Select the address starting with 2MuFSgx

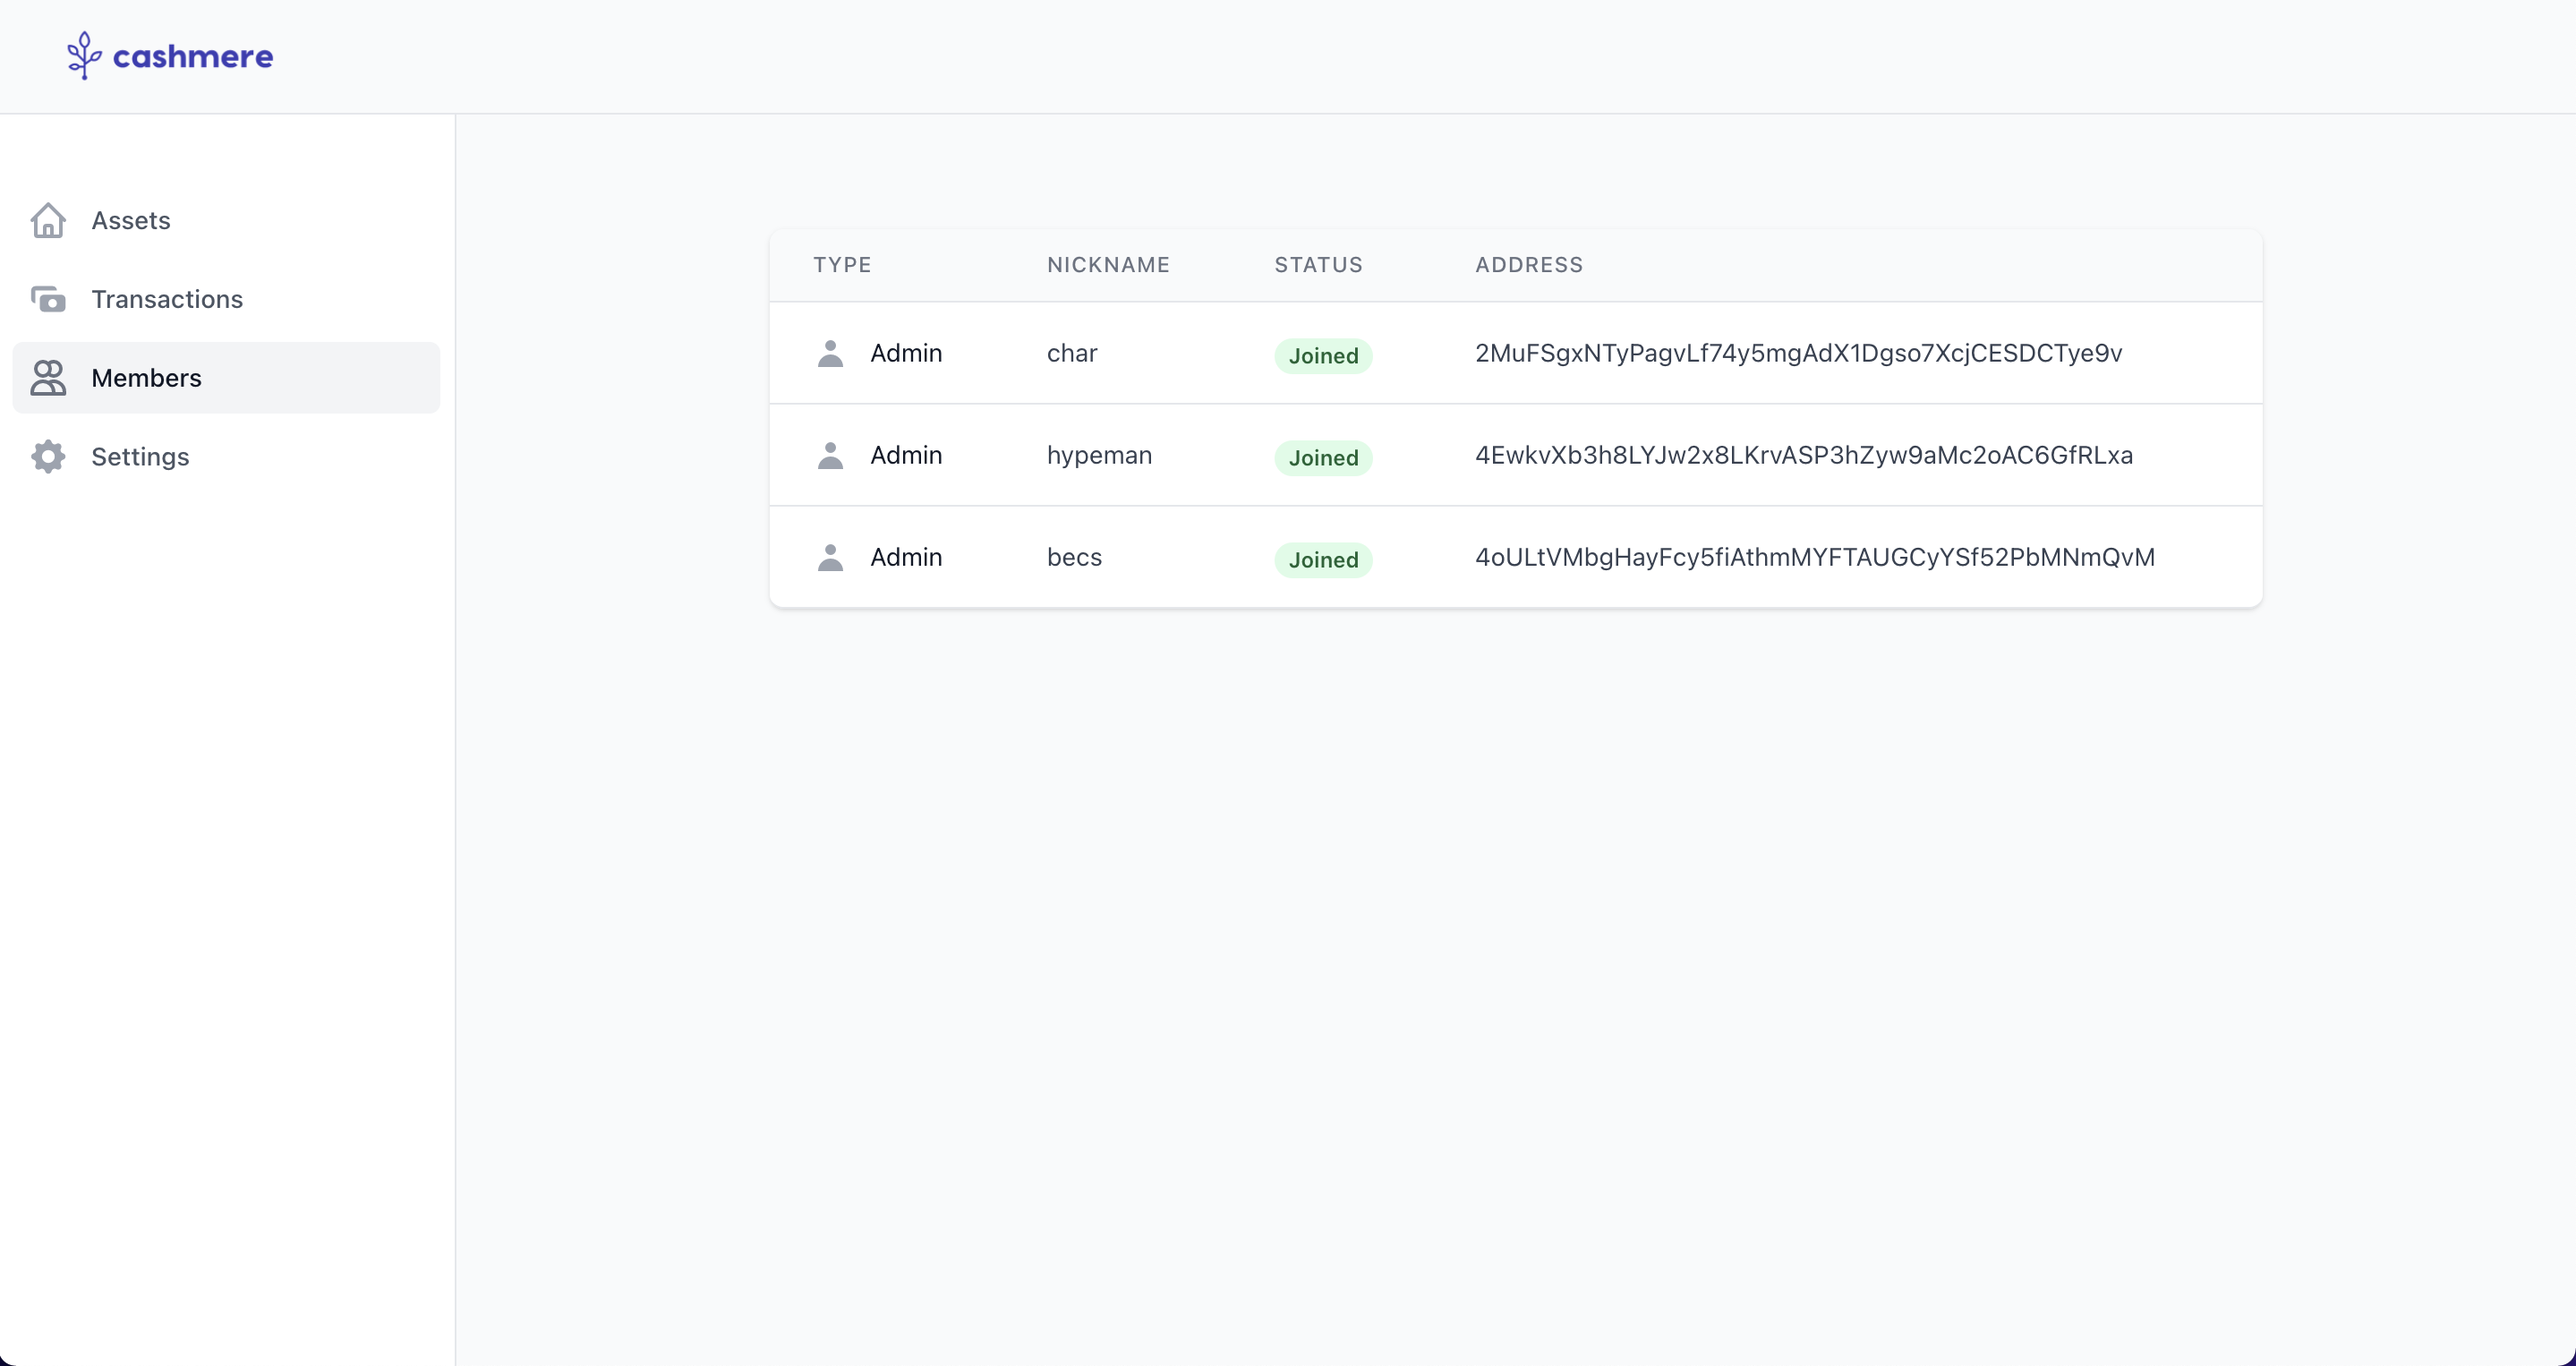pyautogui.click(x=1798, y=353)
